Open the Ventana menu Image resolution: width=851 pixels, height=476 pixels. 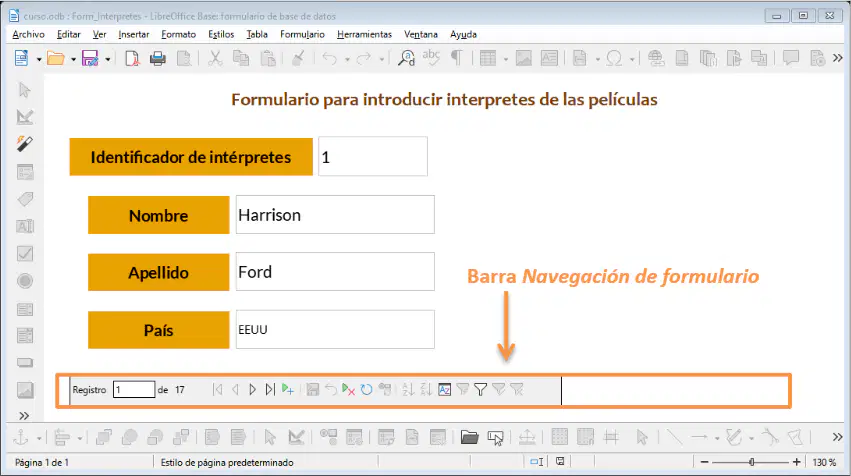(x=421, y=34)
